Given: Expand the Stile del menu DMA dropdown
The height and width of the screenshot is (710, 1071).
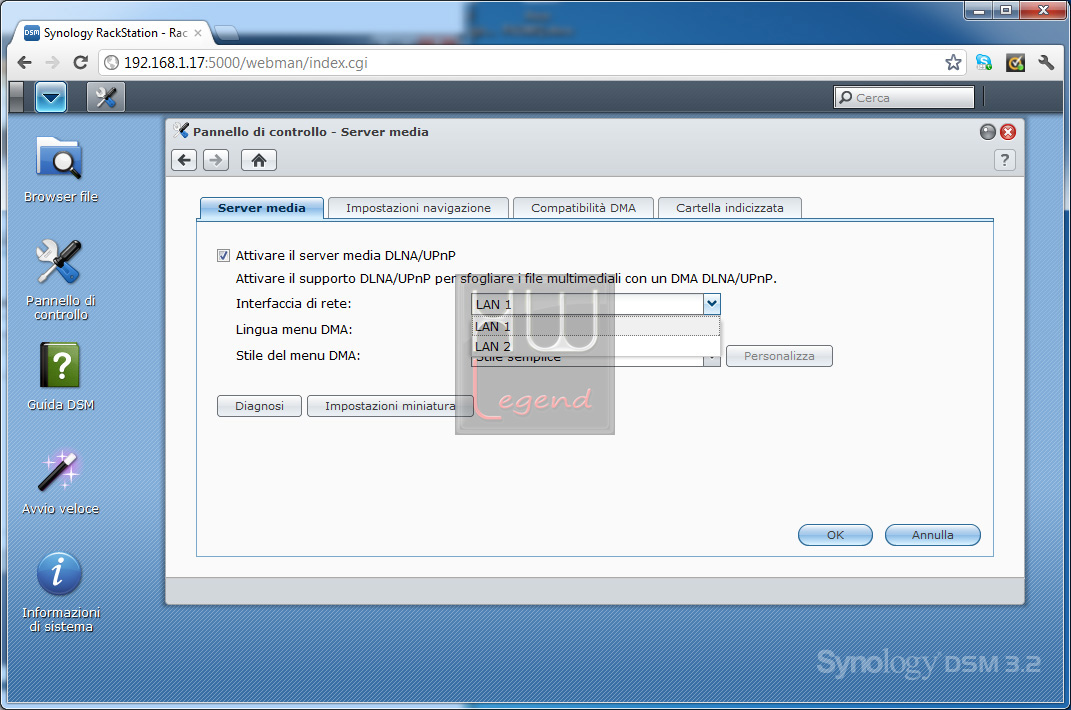Looking at the screenshot, I should 712,359.
